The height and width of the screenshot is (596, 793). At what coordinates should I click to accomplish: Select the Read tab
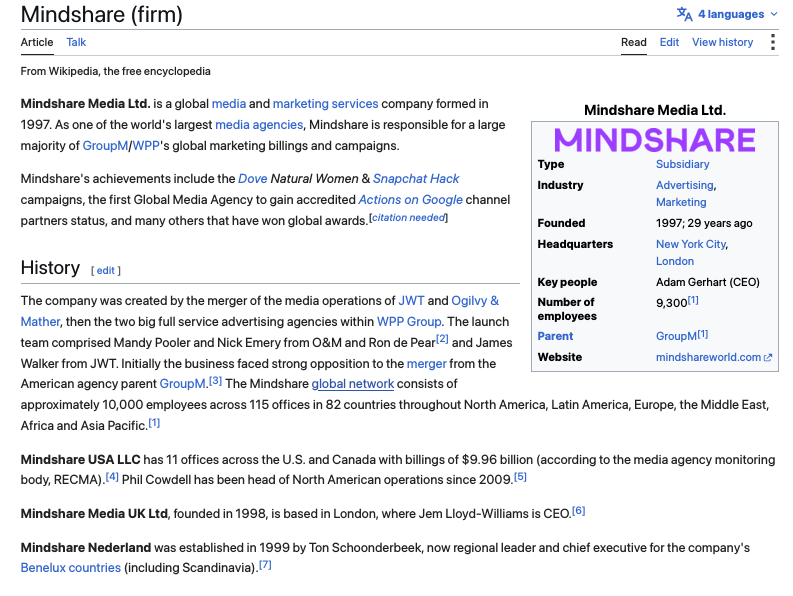coord(634,42)
